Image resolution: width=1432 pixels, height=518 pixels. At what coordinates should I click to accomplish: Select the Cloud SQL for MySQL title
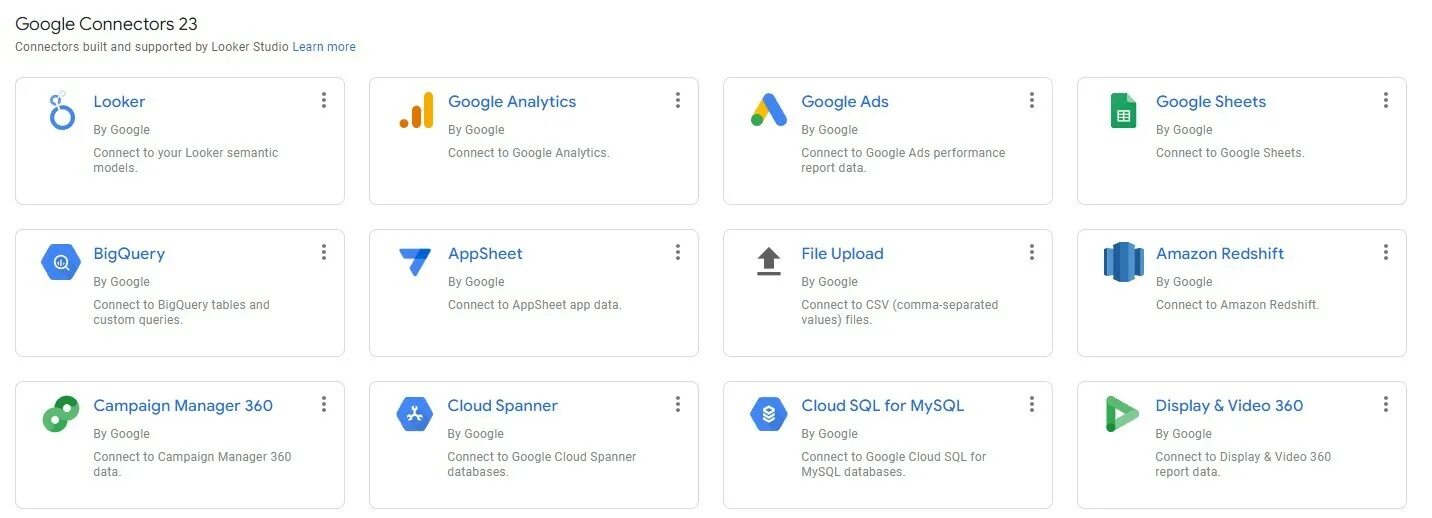point(882,406)
